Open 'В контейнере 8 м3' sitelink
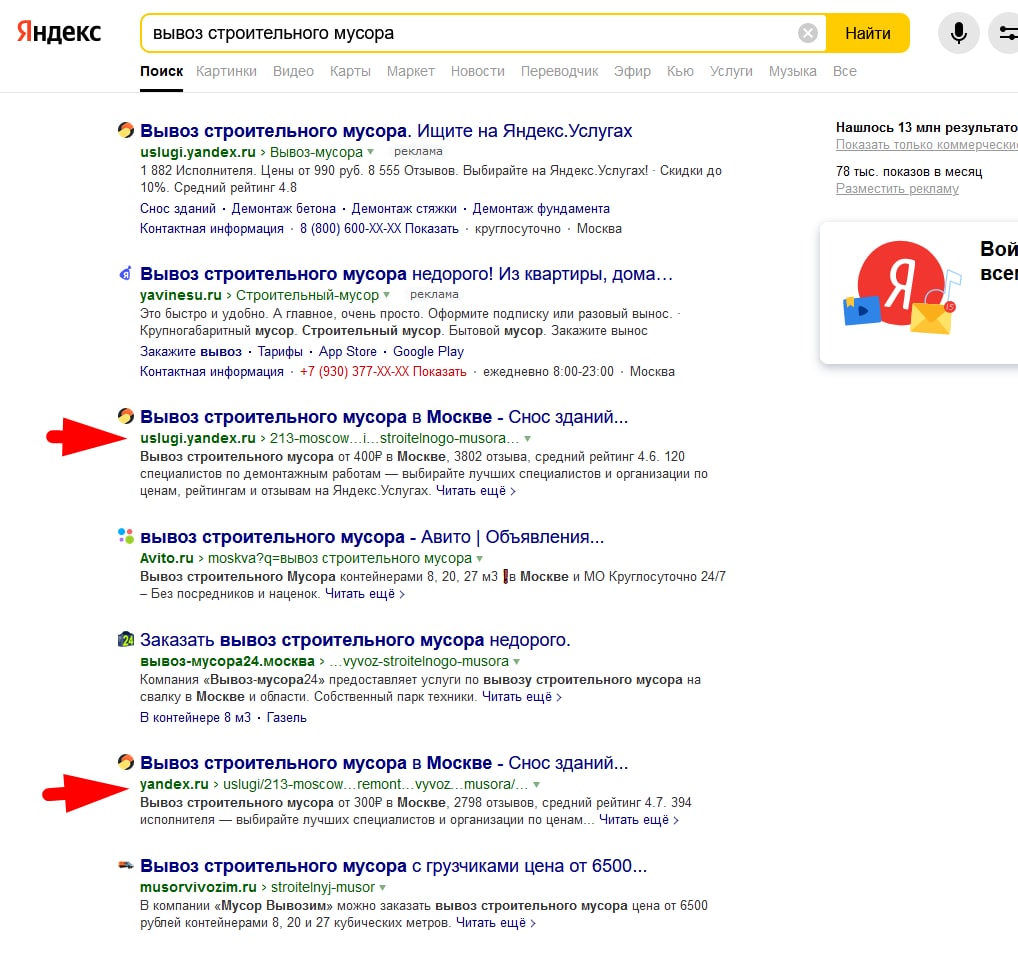Image resolution: width=1018 pixels, height=956 pixels. pos(195,717)
